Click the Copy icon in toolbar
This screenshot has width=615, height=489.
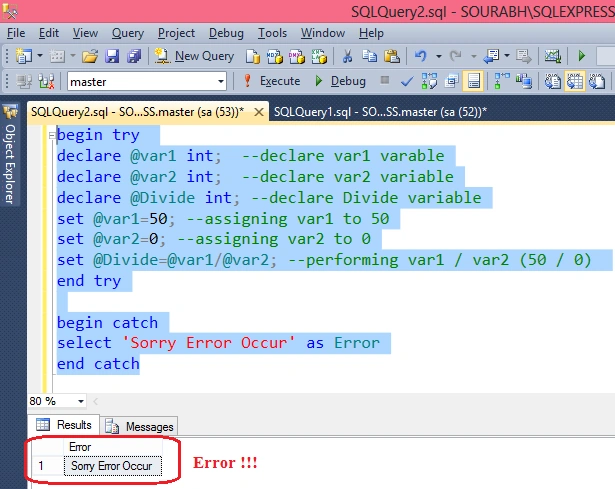click(x=369, y=56)
